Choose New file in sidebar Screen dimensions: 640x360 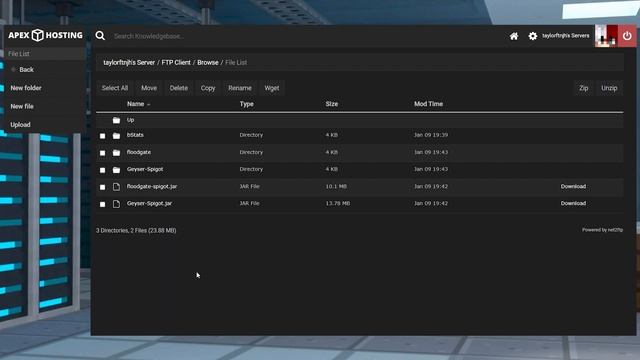(x=22, y=107)
